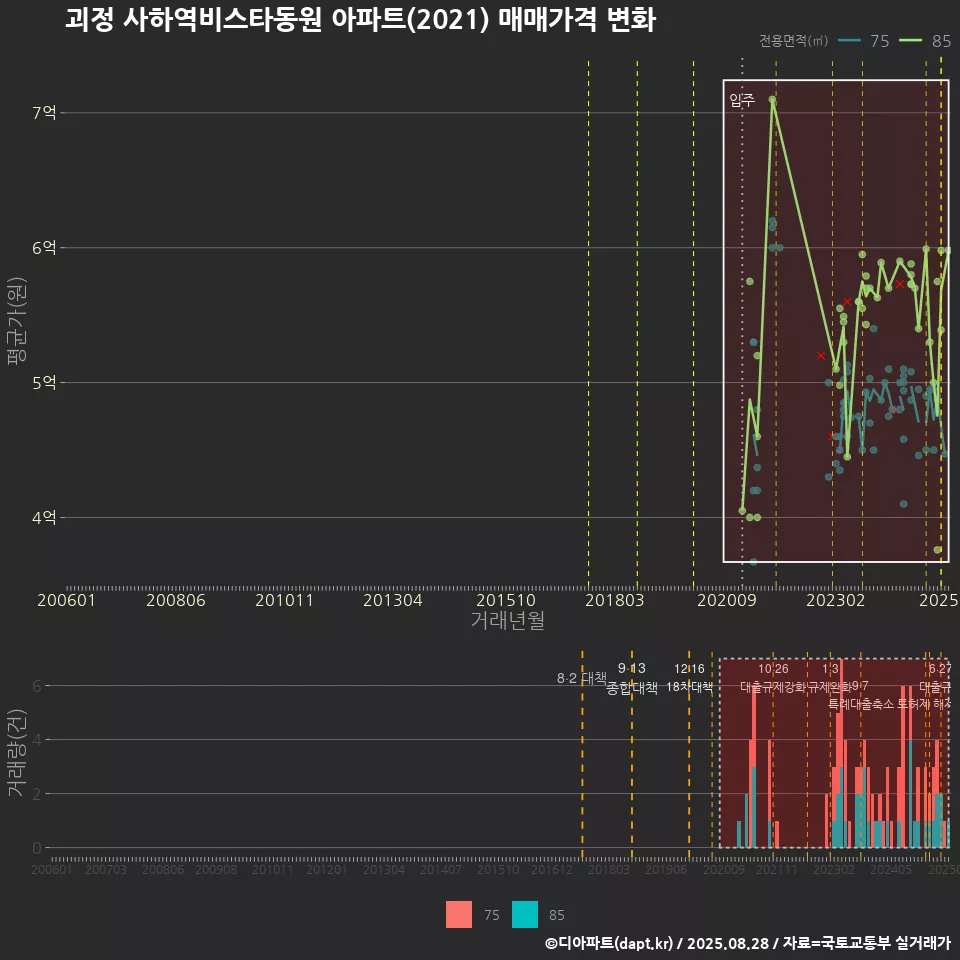The width and height of the screenshot is (960, 960).
Task: Click the 대출규제강화 annotation label
Action: tap(773, 687)
